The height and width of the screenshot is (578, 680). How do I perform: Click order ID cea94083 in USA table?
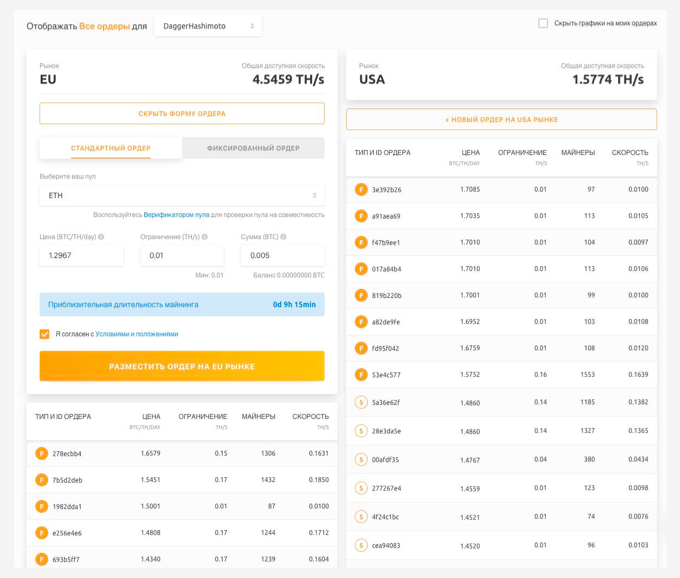pos(386,545)
